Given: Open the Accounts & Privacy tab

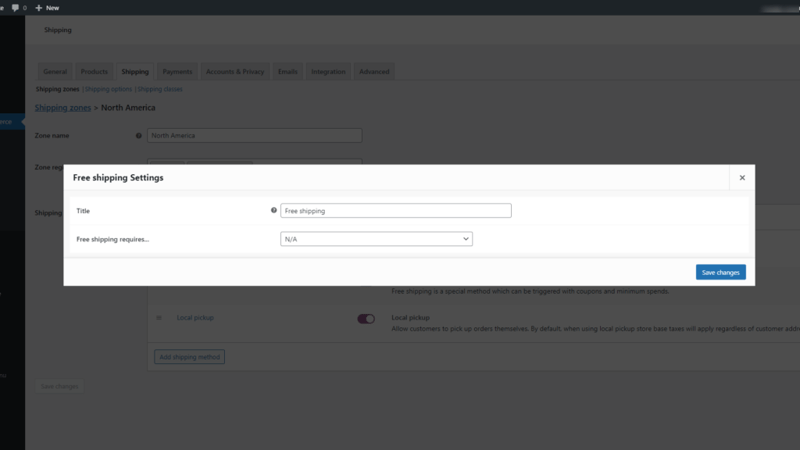Looking at the screenshot, I should (x=235, y=71).
